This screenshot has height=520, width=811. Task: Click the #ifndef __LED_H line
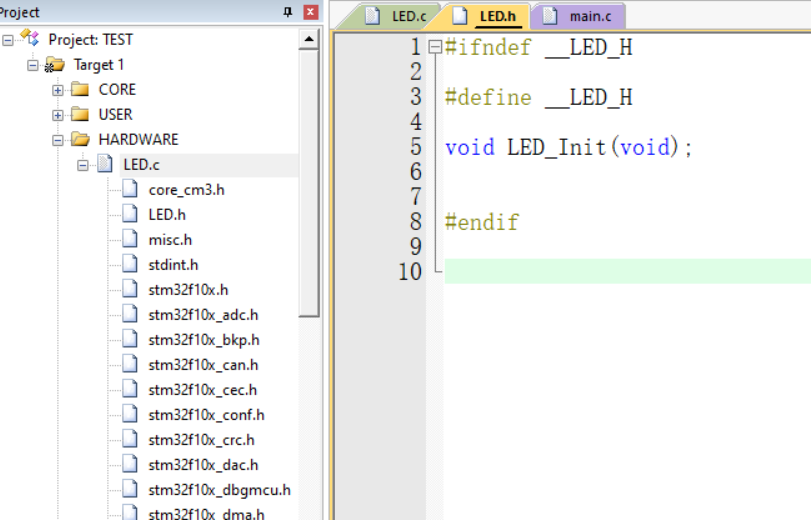(x=538, y=48)
